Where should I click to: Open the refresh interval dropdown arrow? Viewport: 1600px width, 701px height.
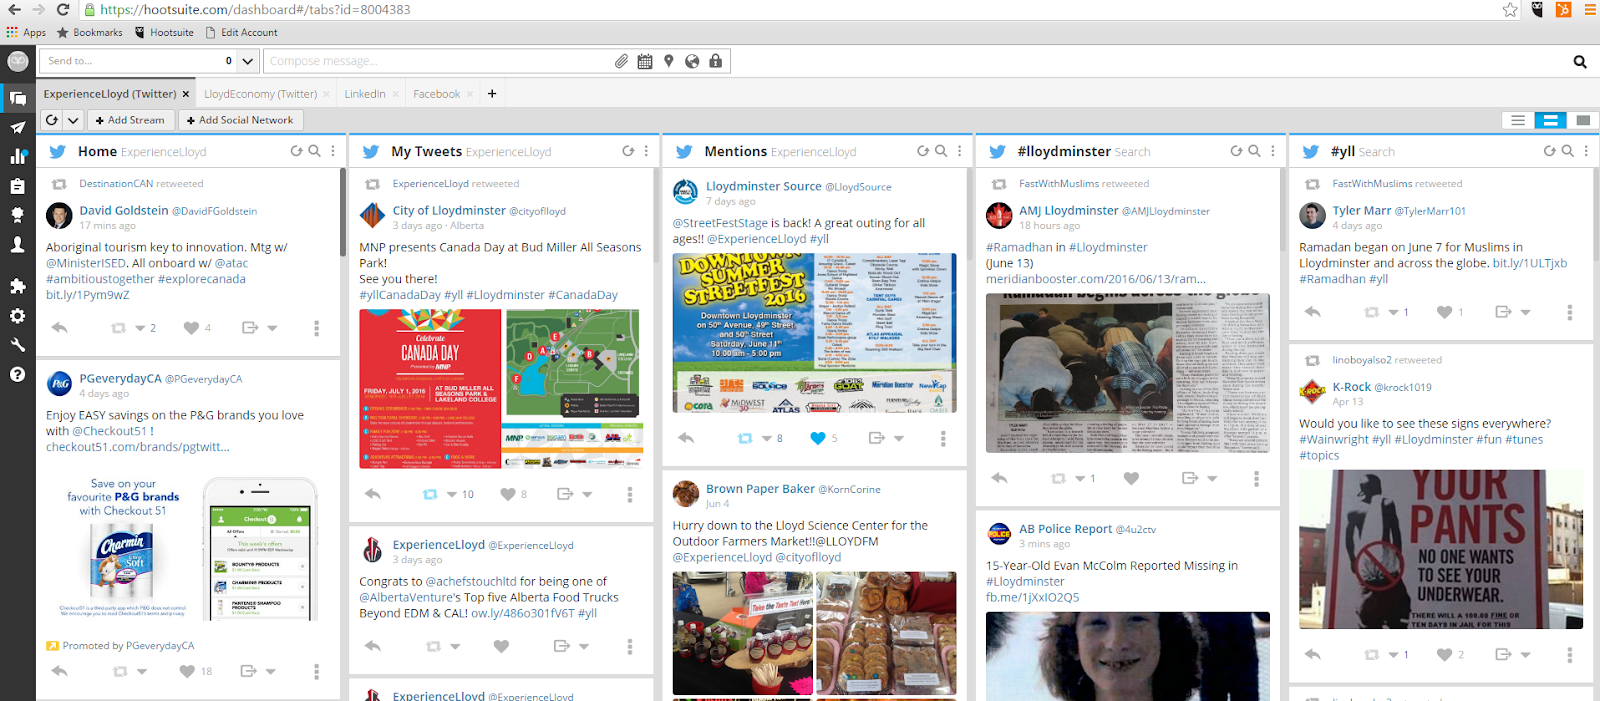pos(73,120)
